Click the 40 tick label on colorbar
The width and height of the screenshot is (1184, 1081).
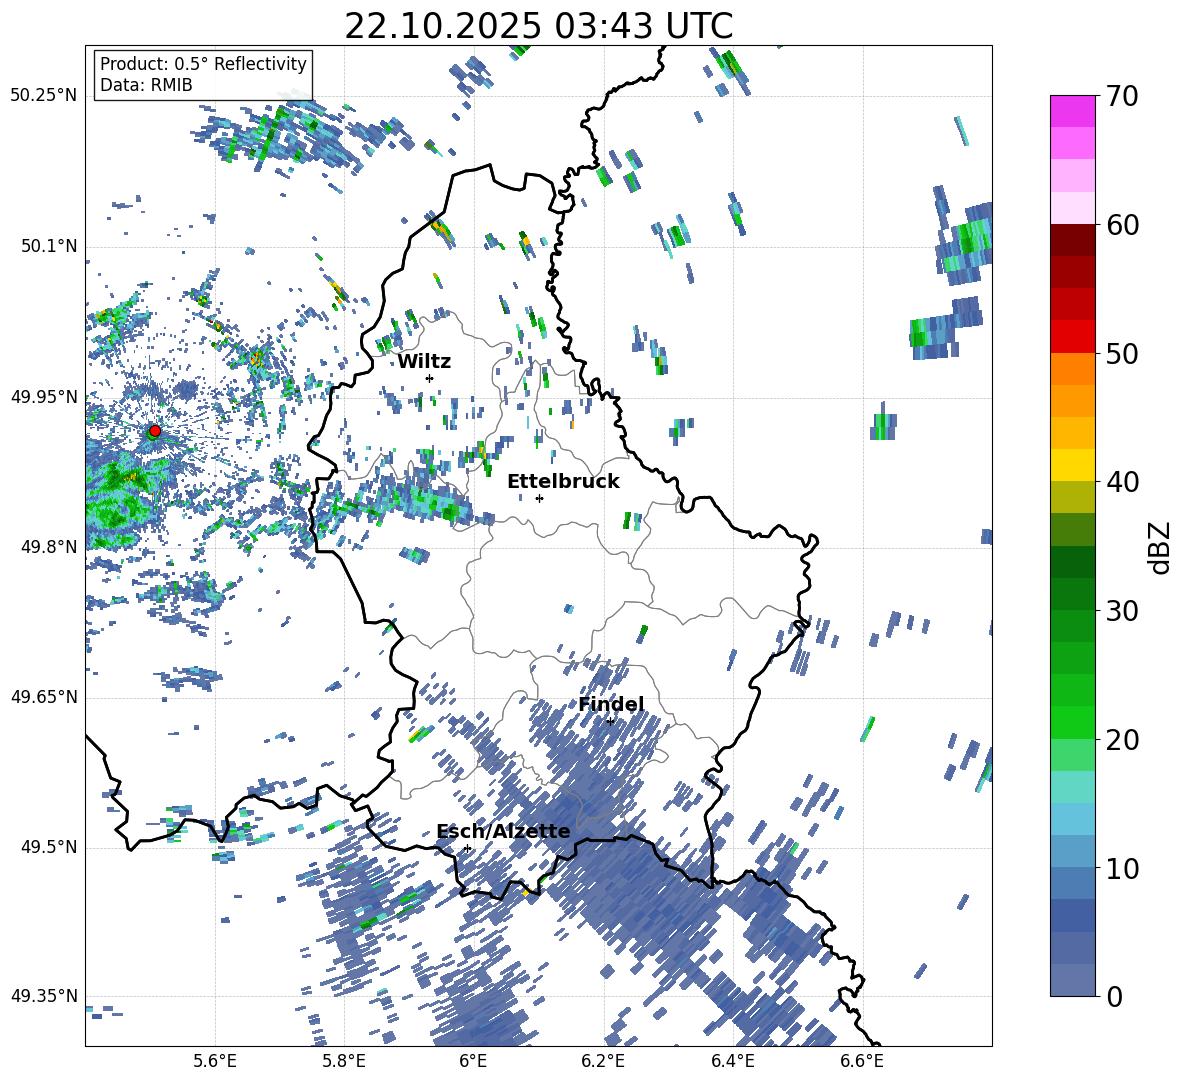coord(1122,482)
